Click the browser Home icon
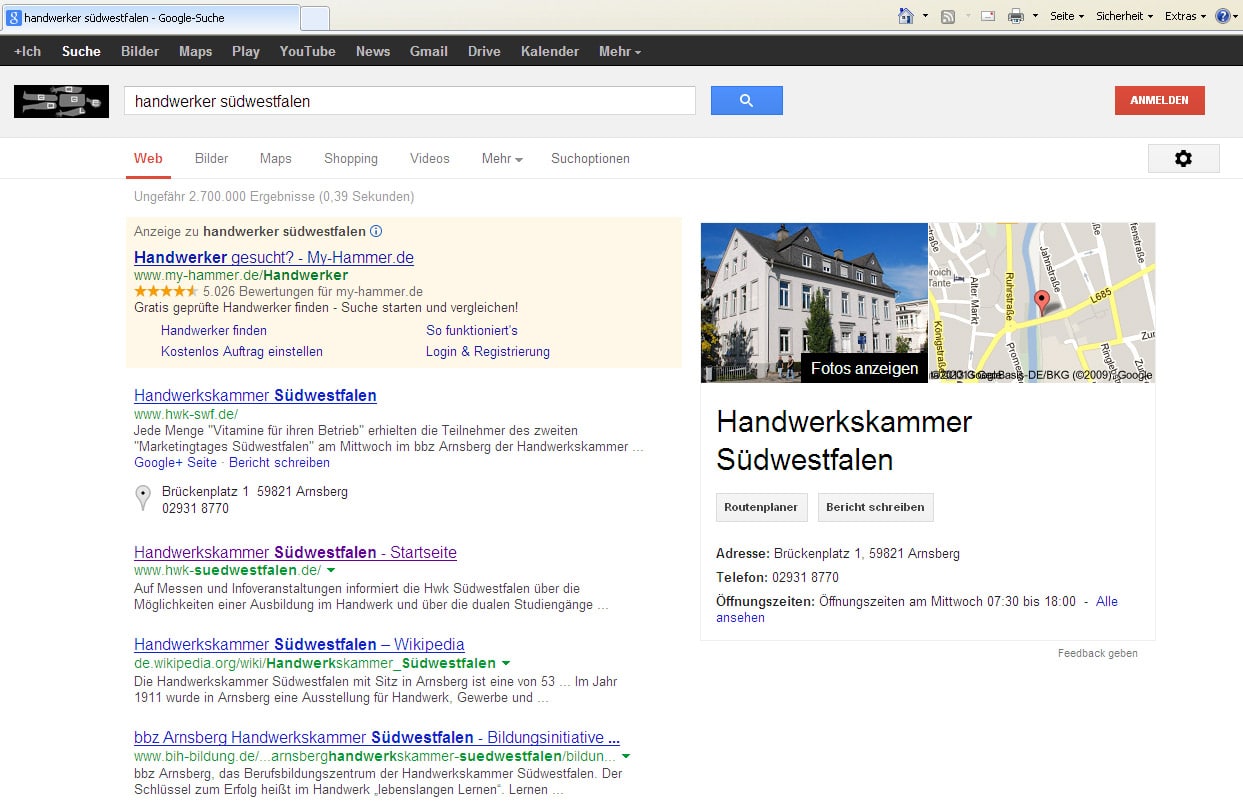Screen dimensions: 1243x804 point(906,16)
